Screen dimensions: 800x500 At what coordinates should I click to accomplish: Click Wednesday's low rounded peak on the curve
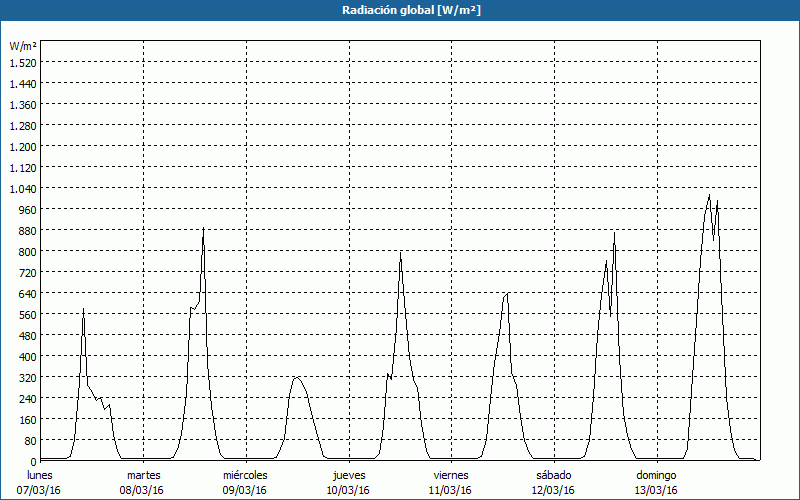coord(296,377)
